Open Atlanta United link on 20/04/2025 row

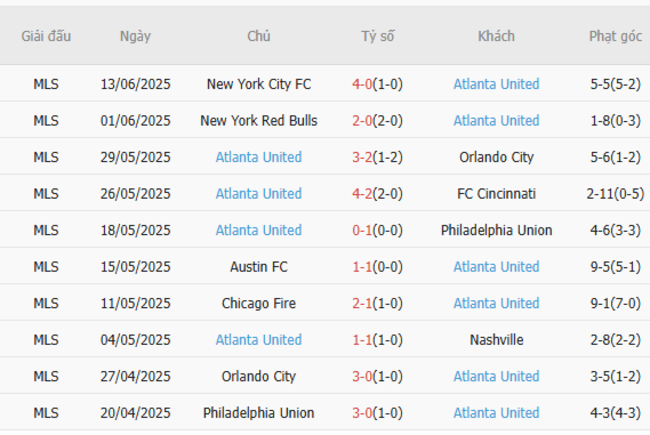click(496, 413)
